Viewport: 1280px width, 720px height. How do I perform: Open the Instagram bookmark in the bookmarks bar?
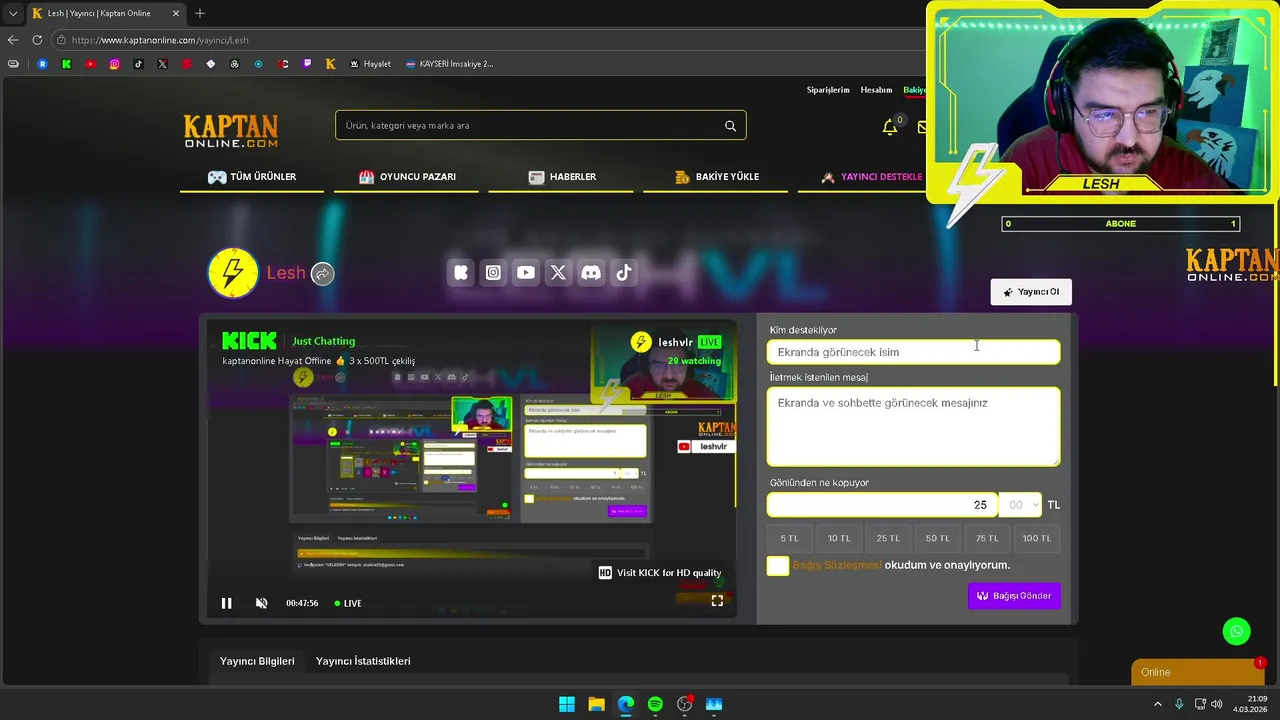tap(115, 64)
